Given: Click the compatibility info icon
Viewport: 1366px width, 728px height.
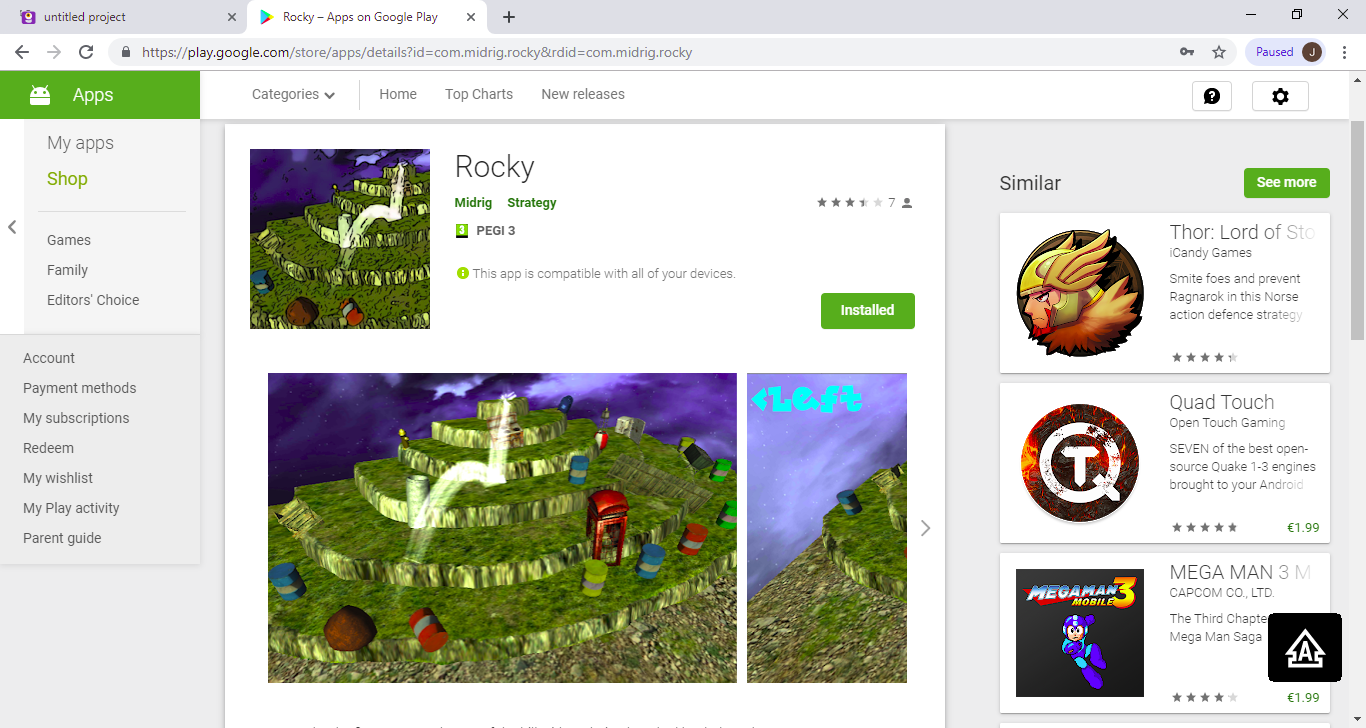Looking at the screenshot, I should coord(463,273).
